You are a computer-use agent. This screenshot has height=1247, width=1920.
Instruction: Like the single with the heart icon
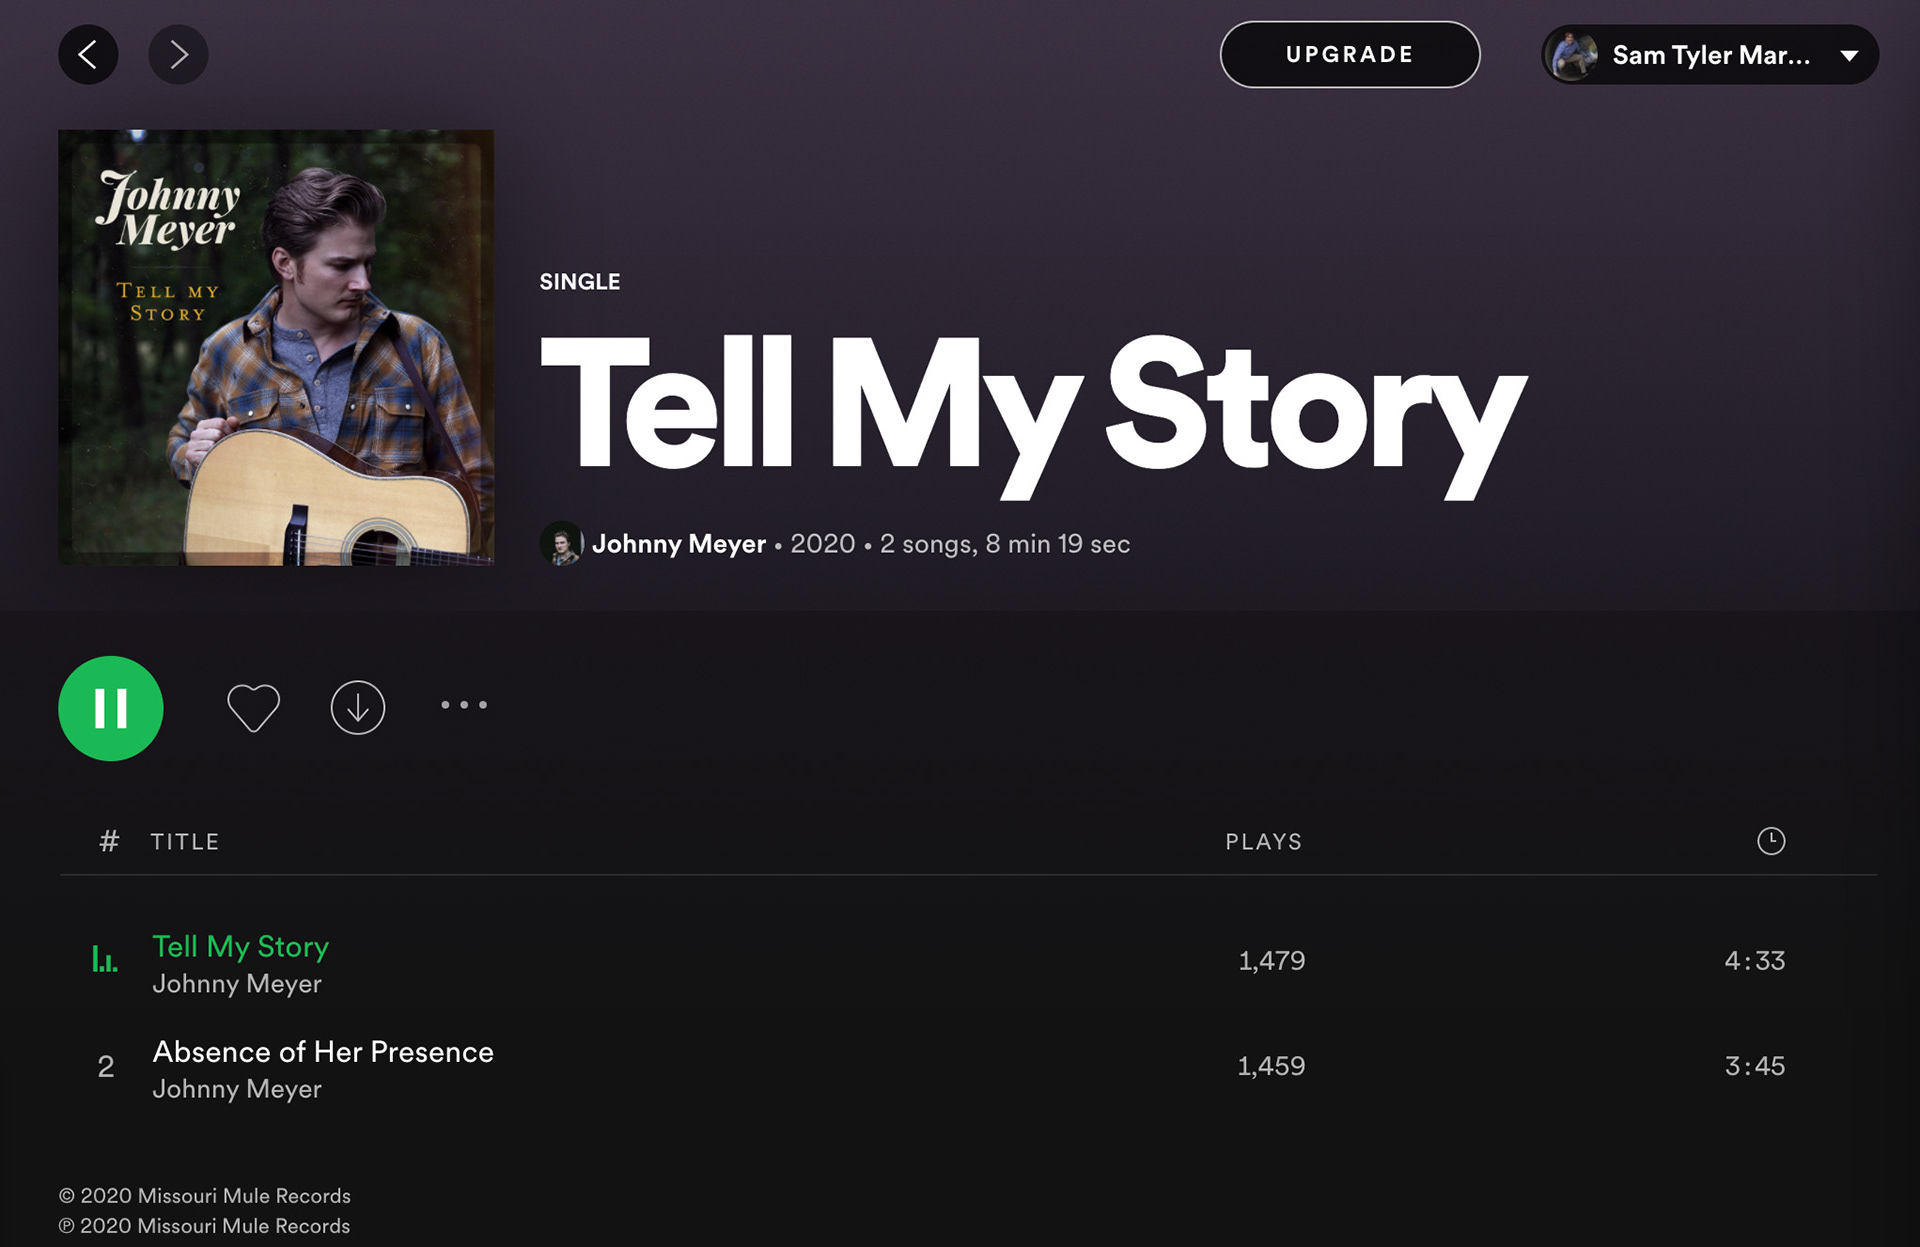click(x=253, y=707)
